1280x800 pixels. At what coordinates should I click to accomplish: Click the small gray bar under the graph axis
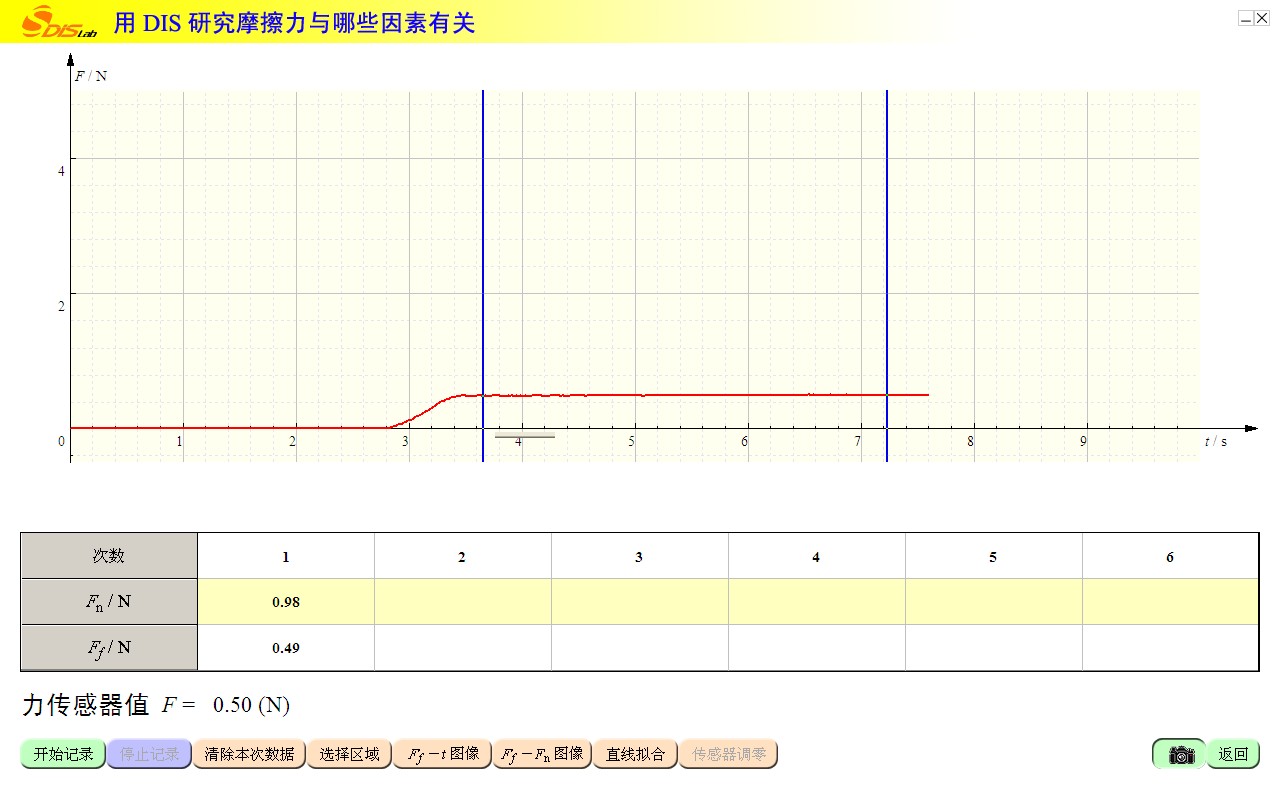tap(524, 437)
